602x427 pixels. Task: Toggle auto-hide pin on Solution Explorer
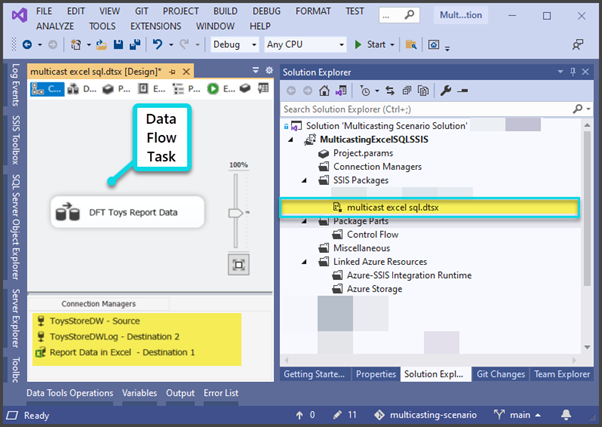573,72
